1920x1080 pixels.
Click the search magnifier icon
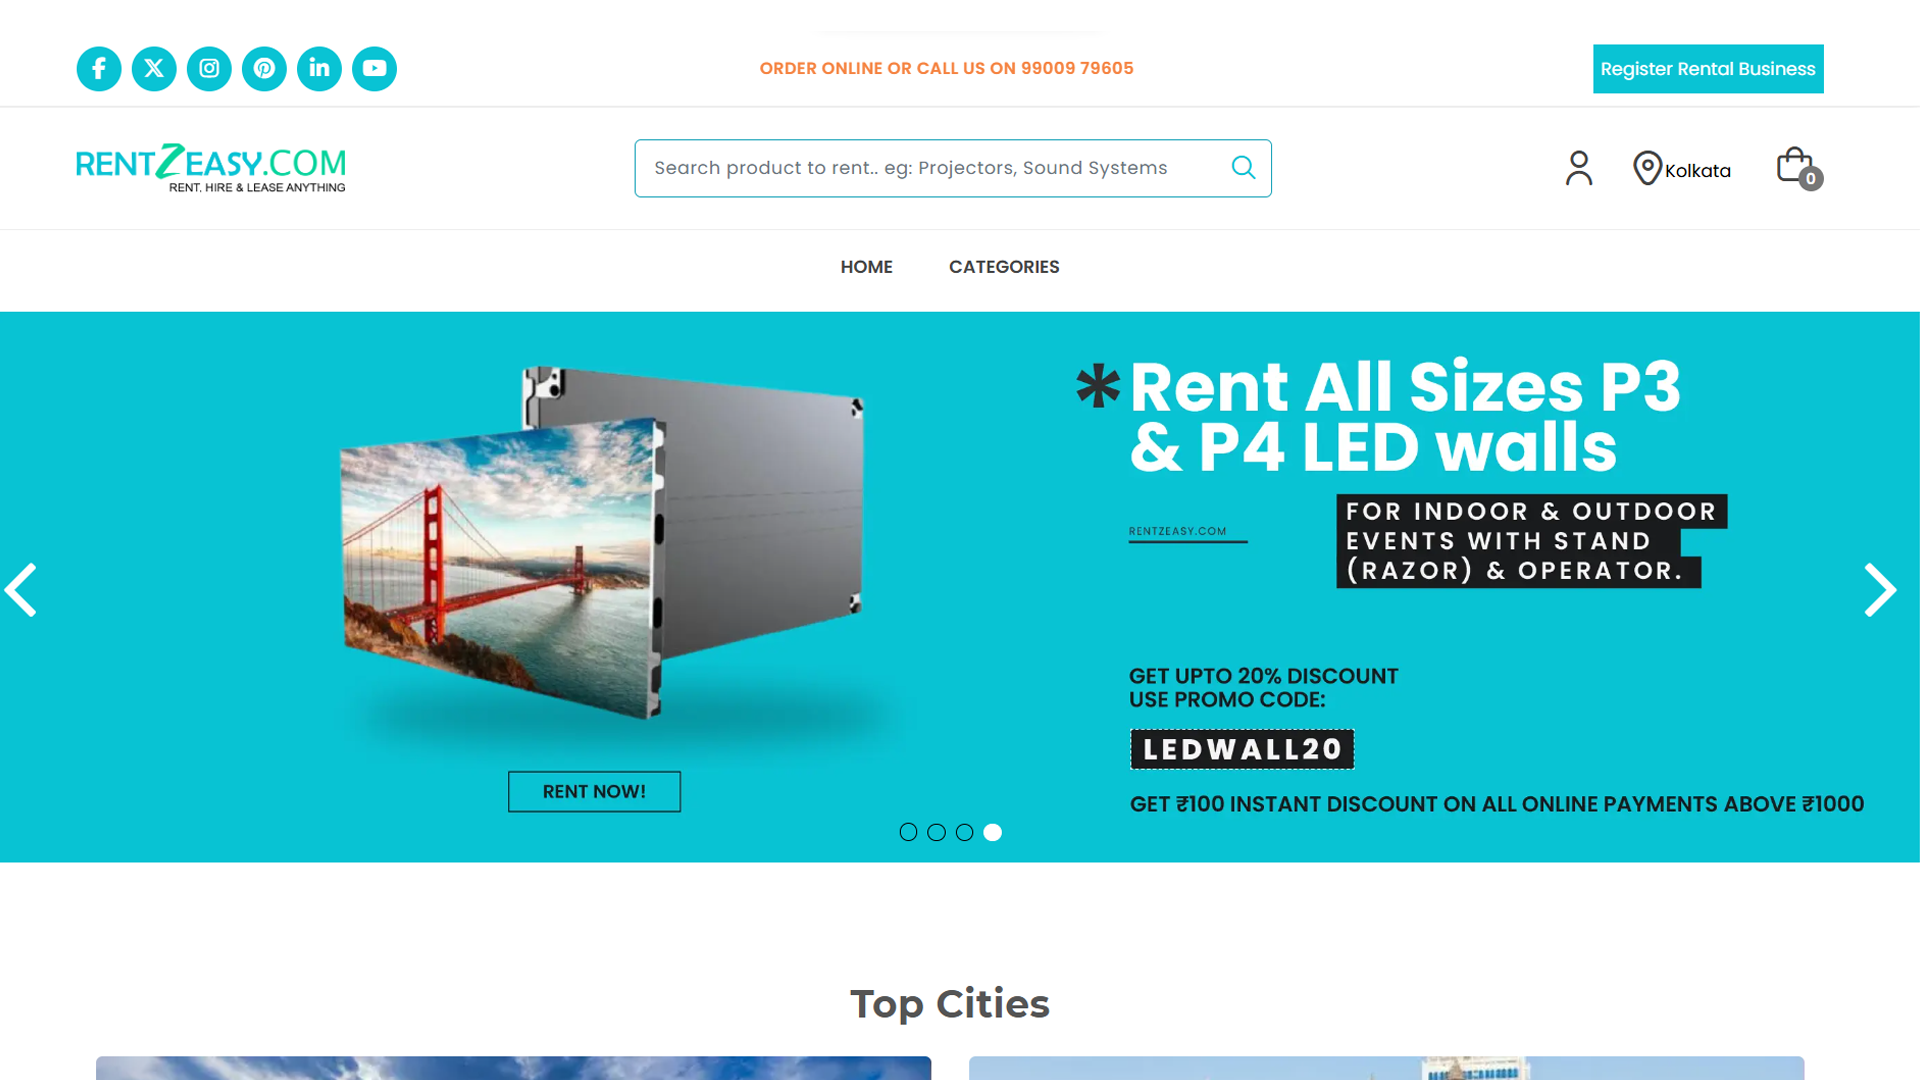(x=1243, y=168)
